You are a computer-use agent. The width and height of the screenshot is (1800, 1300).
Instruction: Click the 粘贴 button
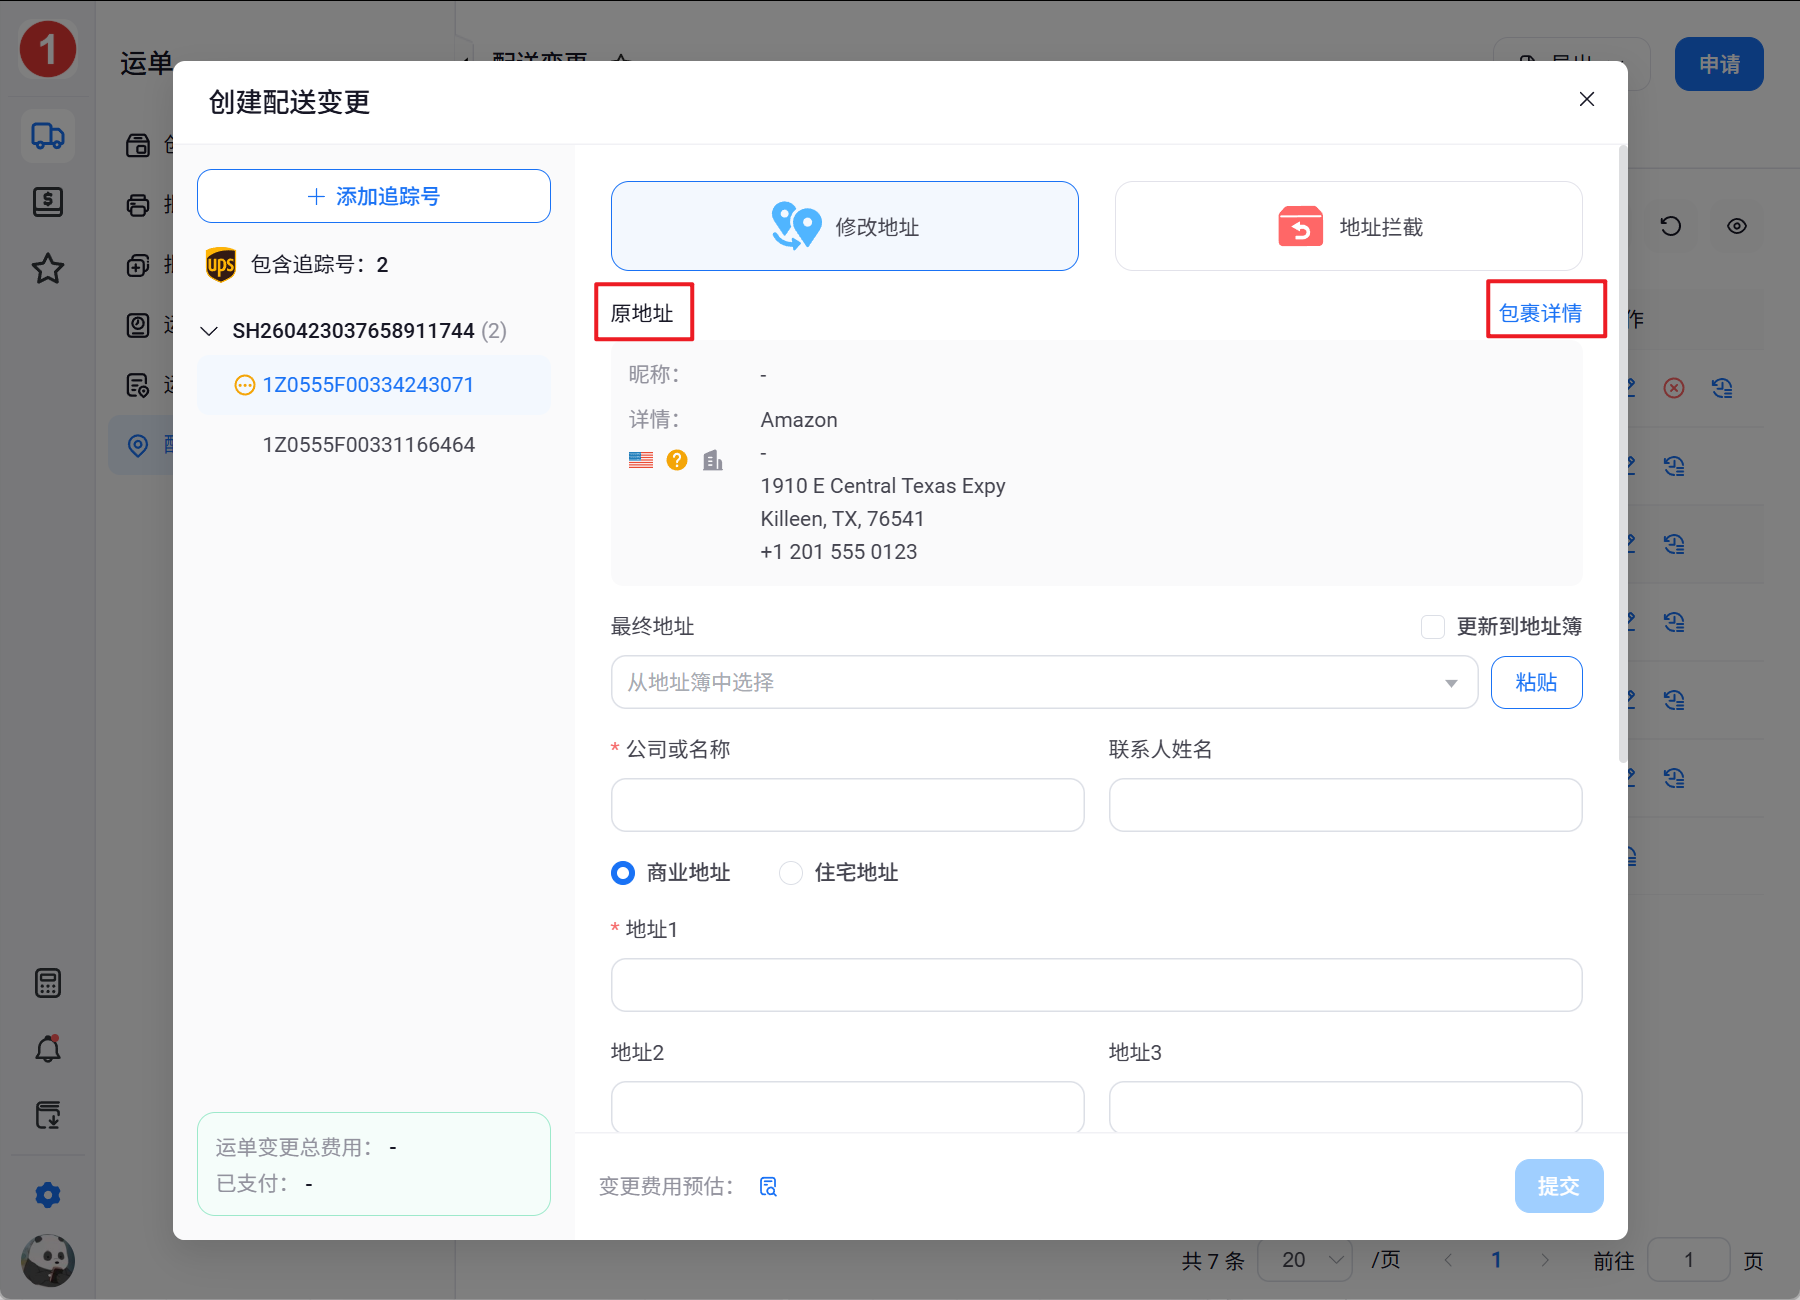click(1537, 682)
